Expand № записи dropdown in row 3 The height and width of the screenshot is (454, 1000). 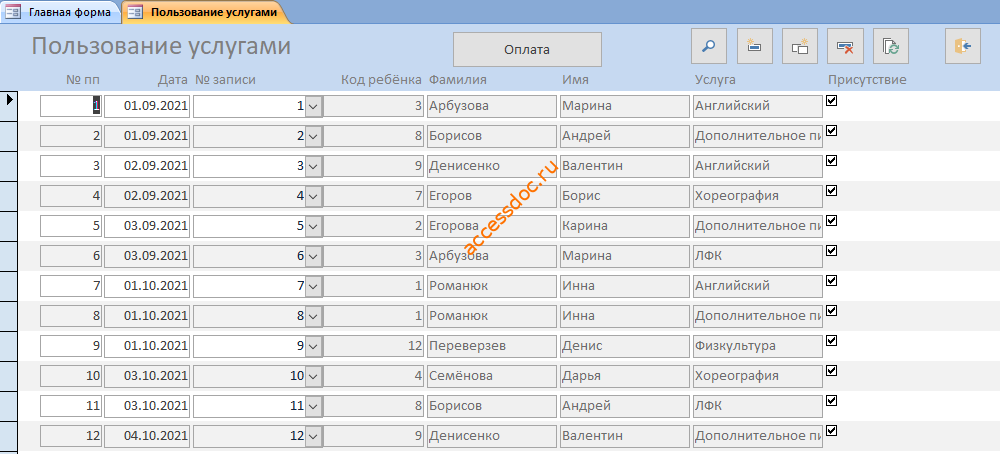point(313,166)
